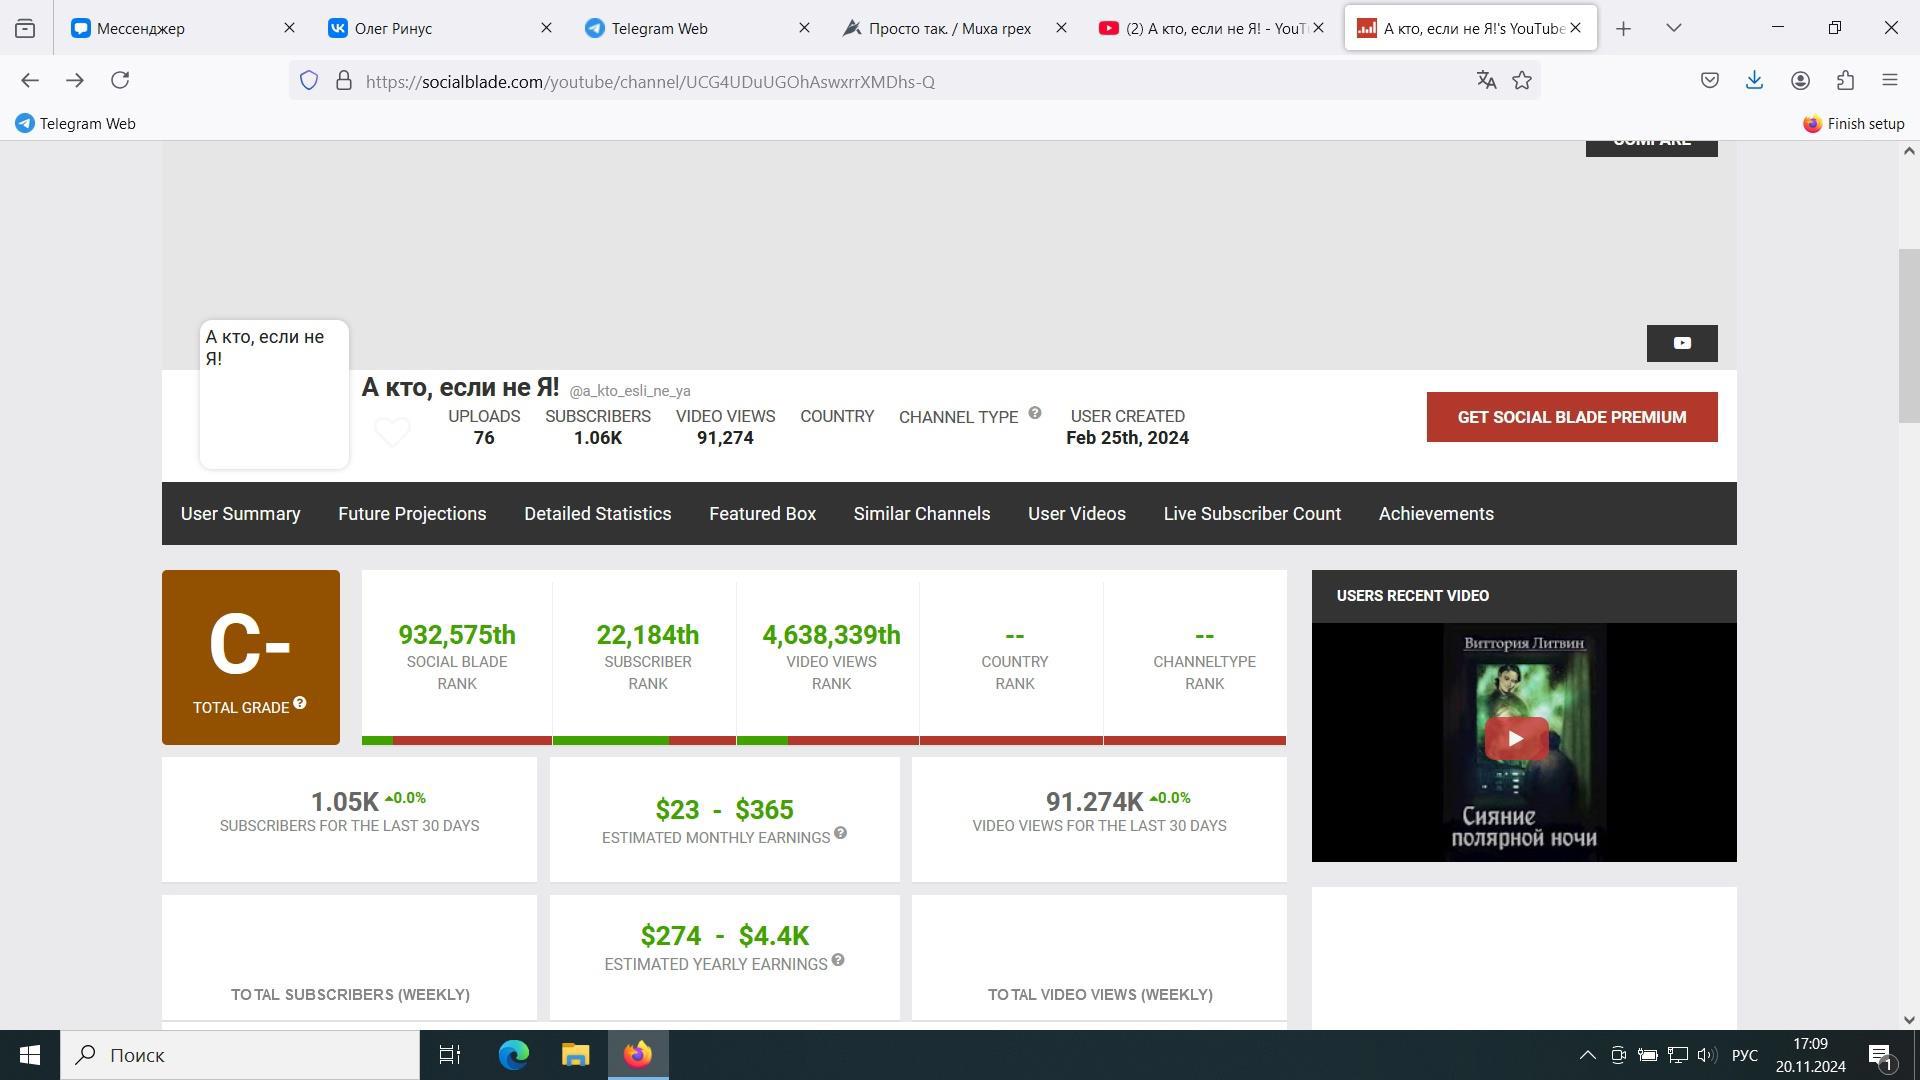The image size is (1920, 1080).
Task: Click the address bar URL field
Action: [x=900, y=82]
